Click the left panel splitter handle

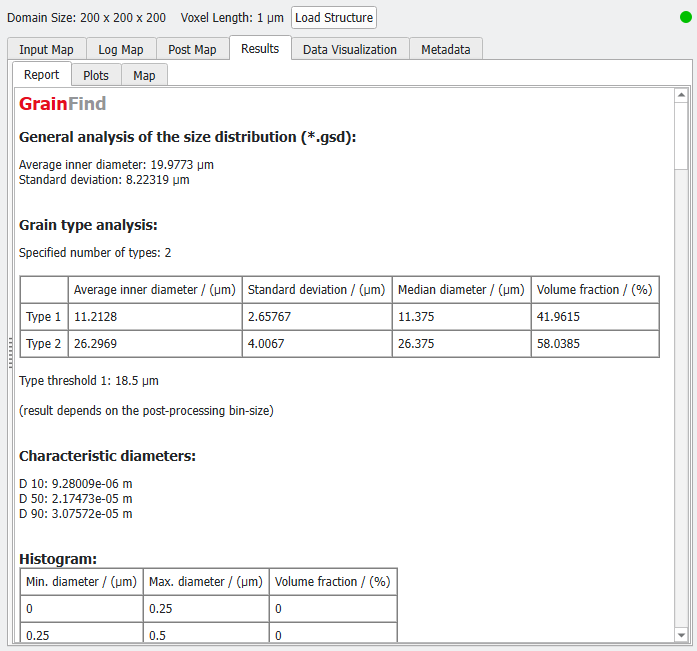(10, 353)
